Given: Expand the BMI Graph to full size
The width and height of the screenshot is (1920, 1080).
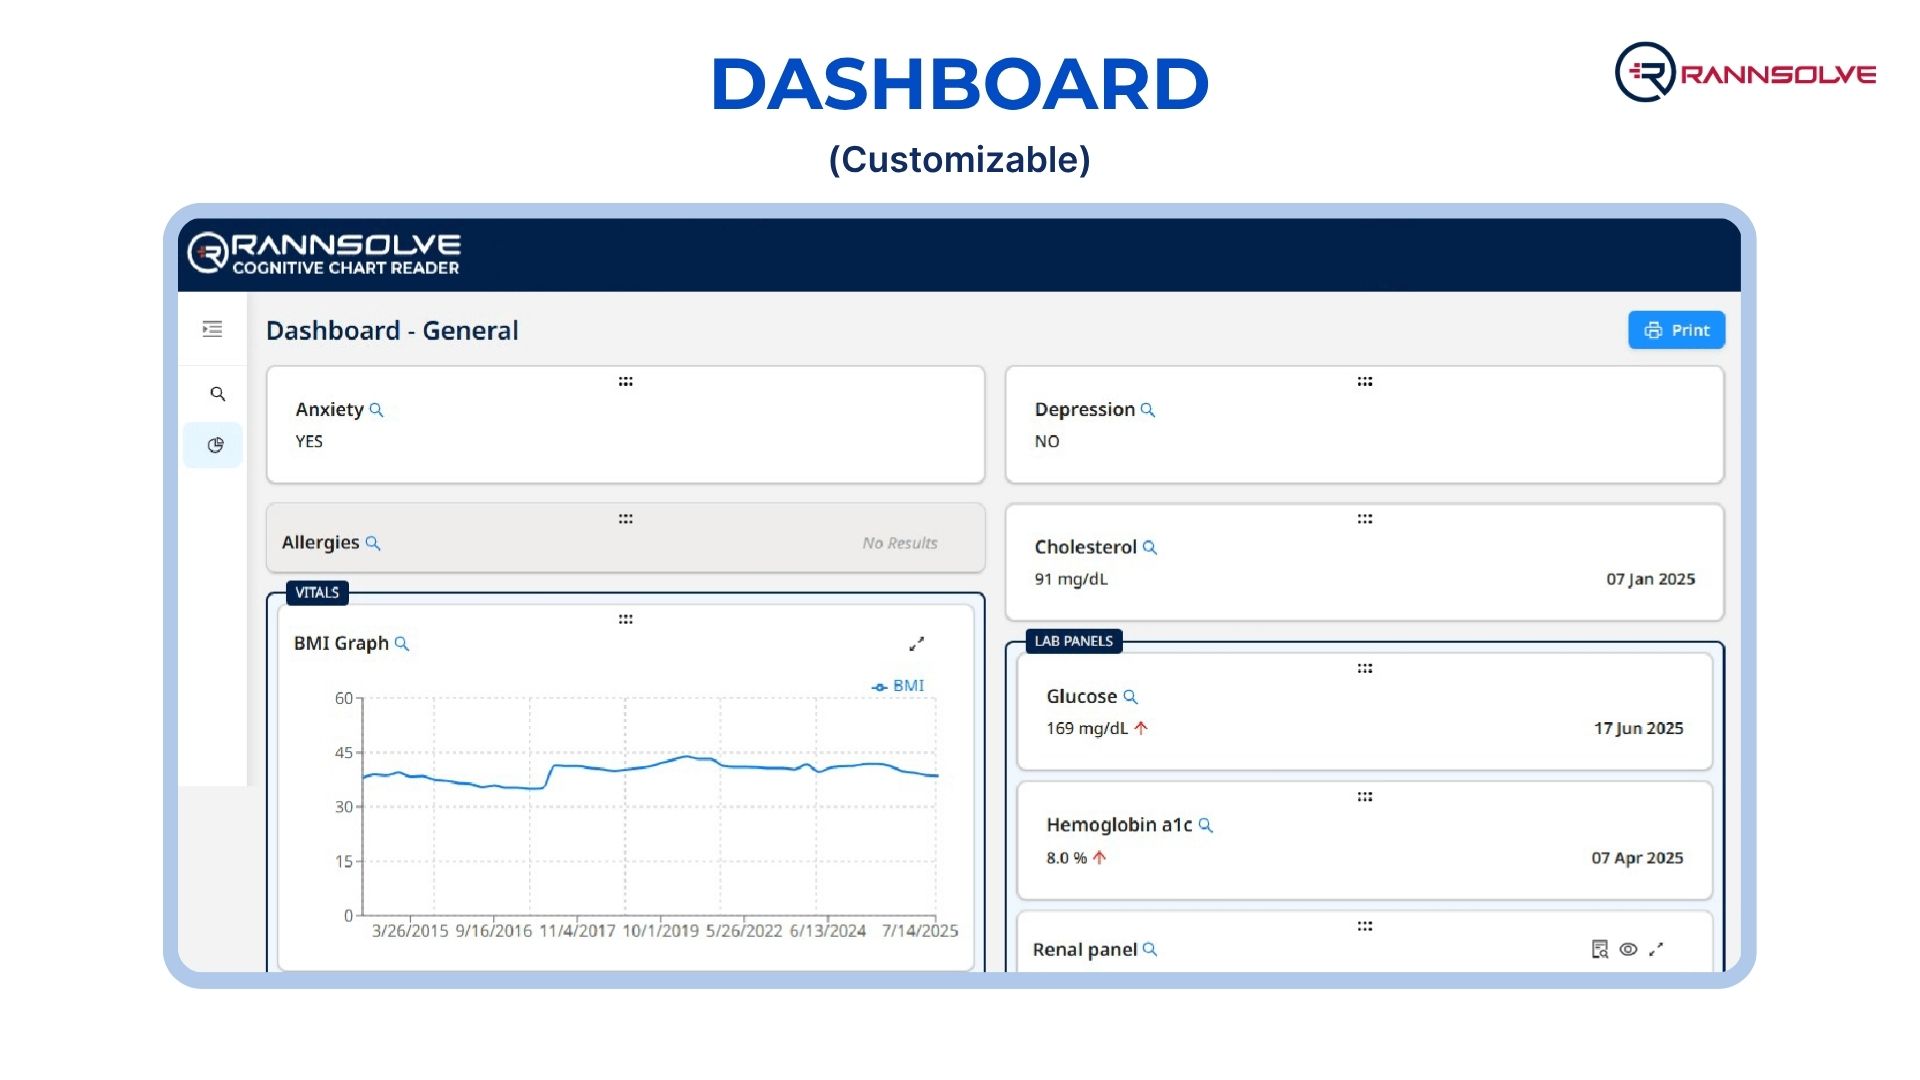Looking at the screenshot, I should pyautogui.click(x=916, y=644).
